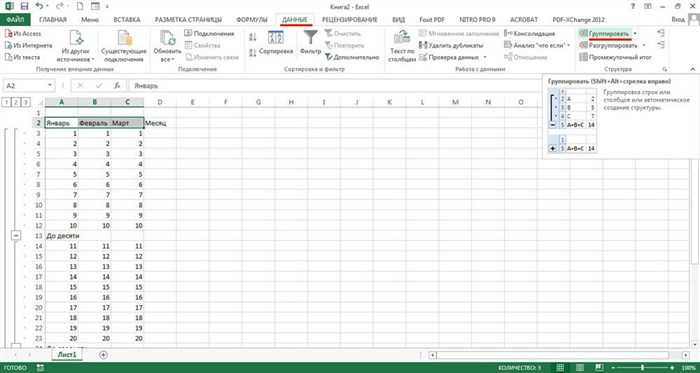Add a new sheet with plus button

coord(104,355)
